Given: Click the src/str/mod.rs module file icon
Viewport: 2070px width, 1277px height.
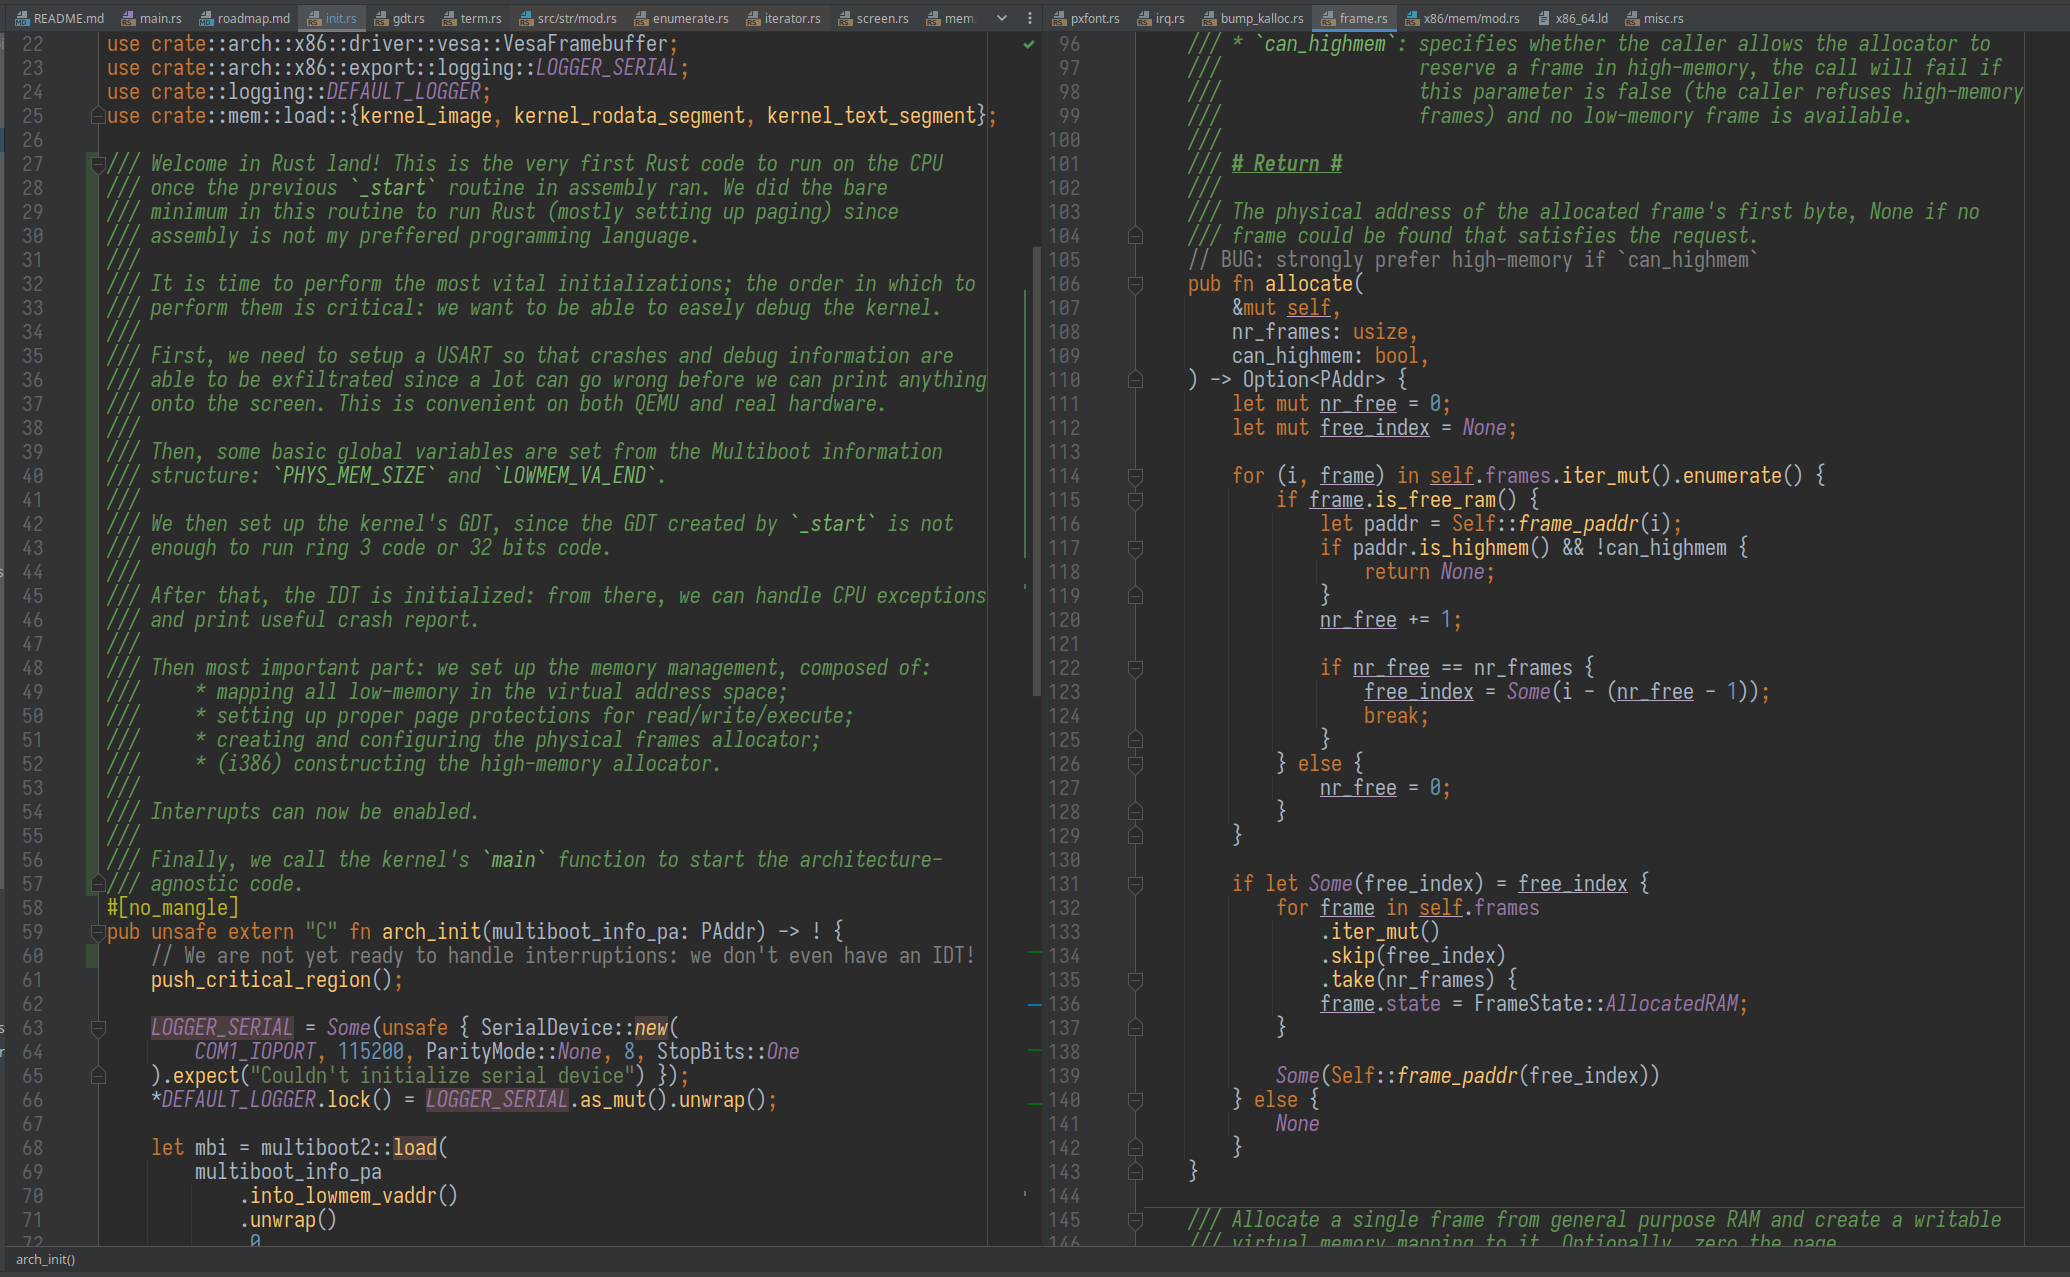Looking at the screenshot, I should 526,18.
